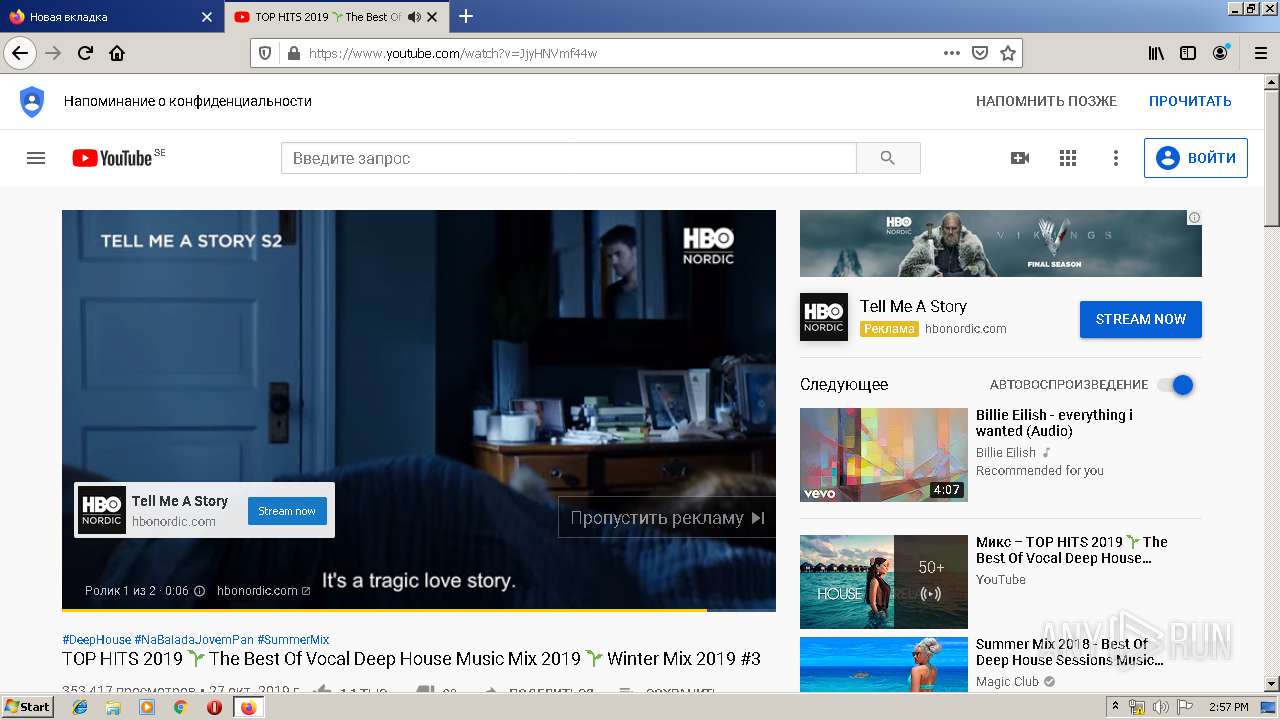Viewport: 1280px width, 720px height.
Task: Open page actions three-dots menu
Action: coord(951,53)
